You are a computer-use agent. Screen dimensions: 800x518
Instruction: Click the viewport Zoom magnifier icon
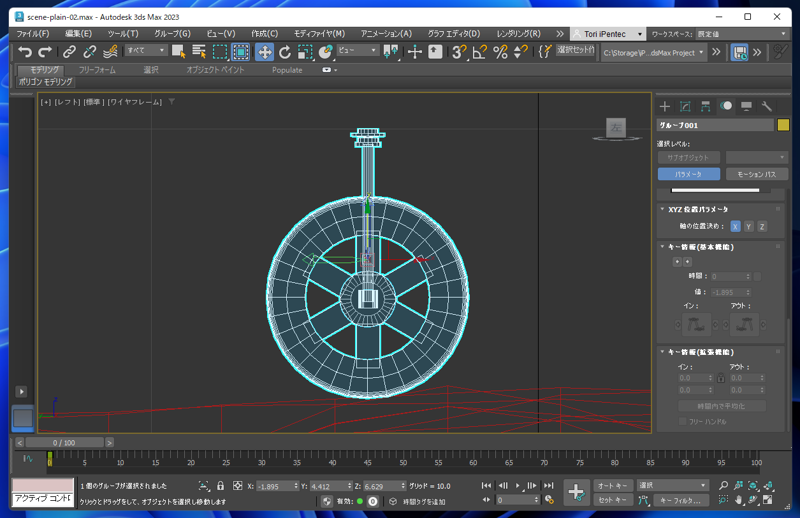723,485
